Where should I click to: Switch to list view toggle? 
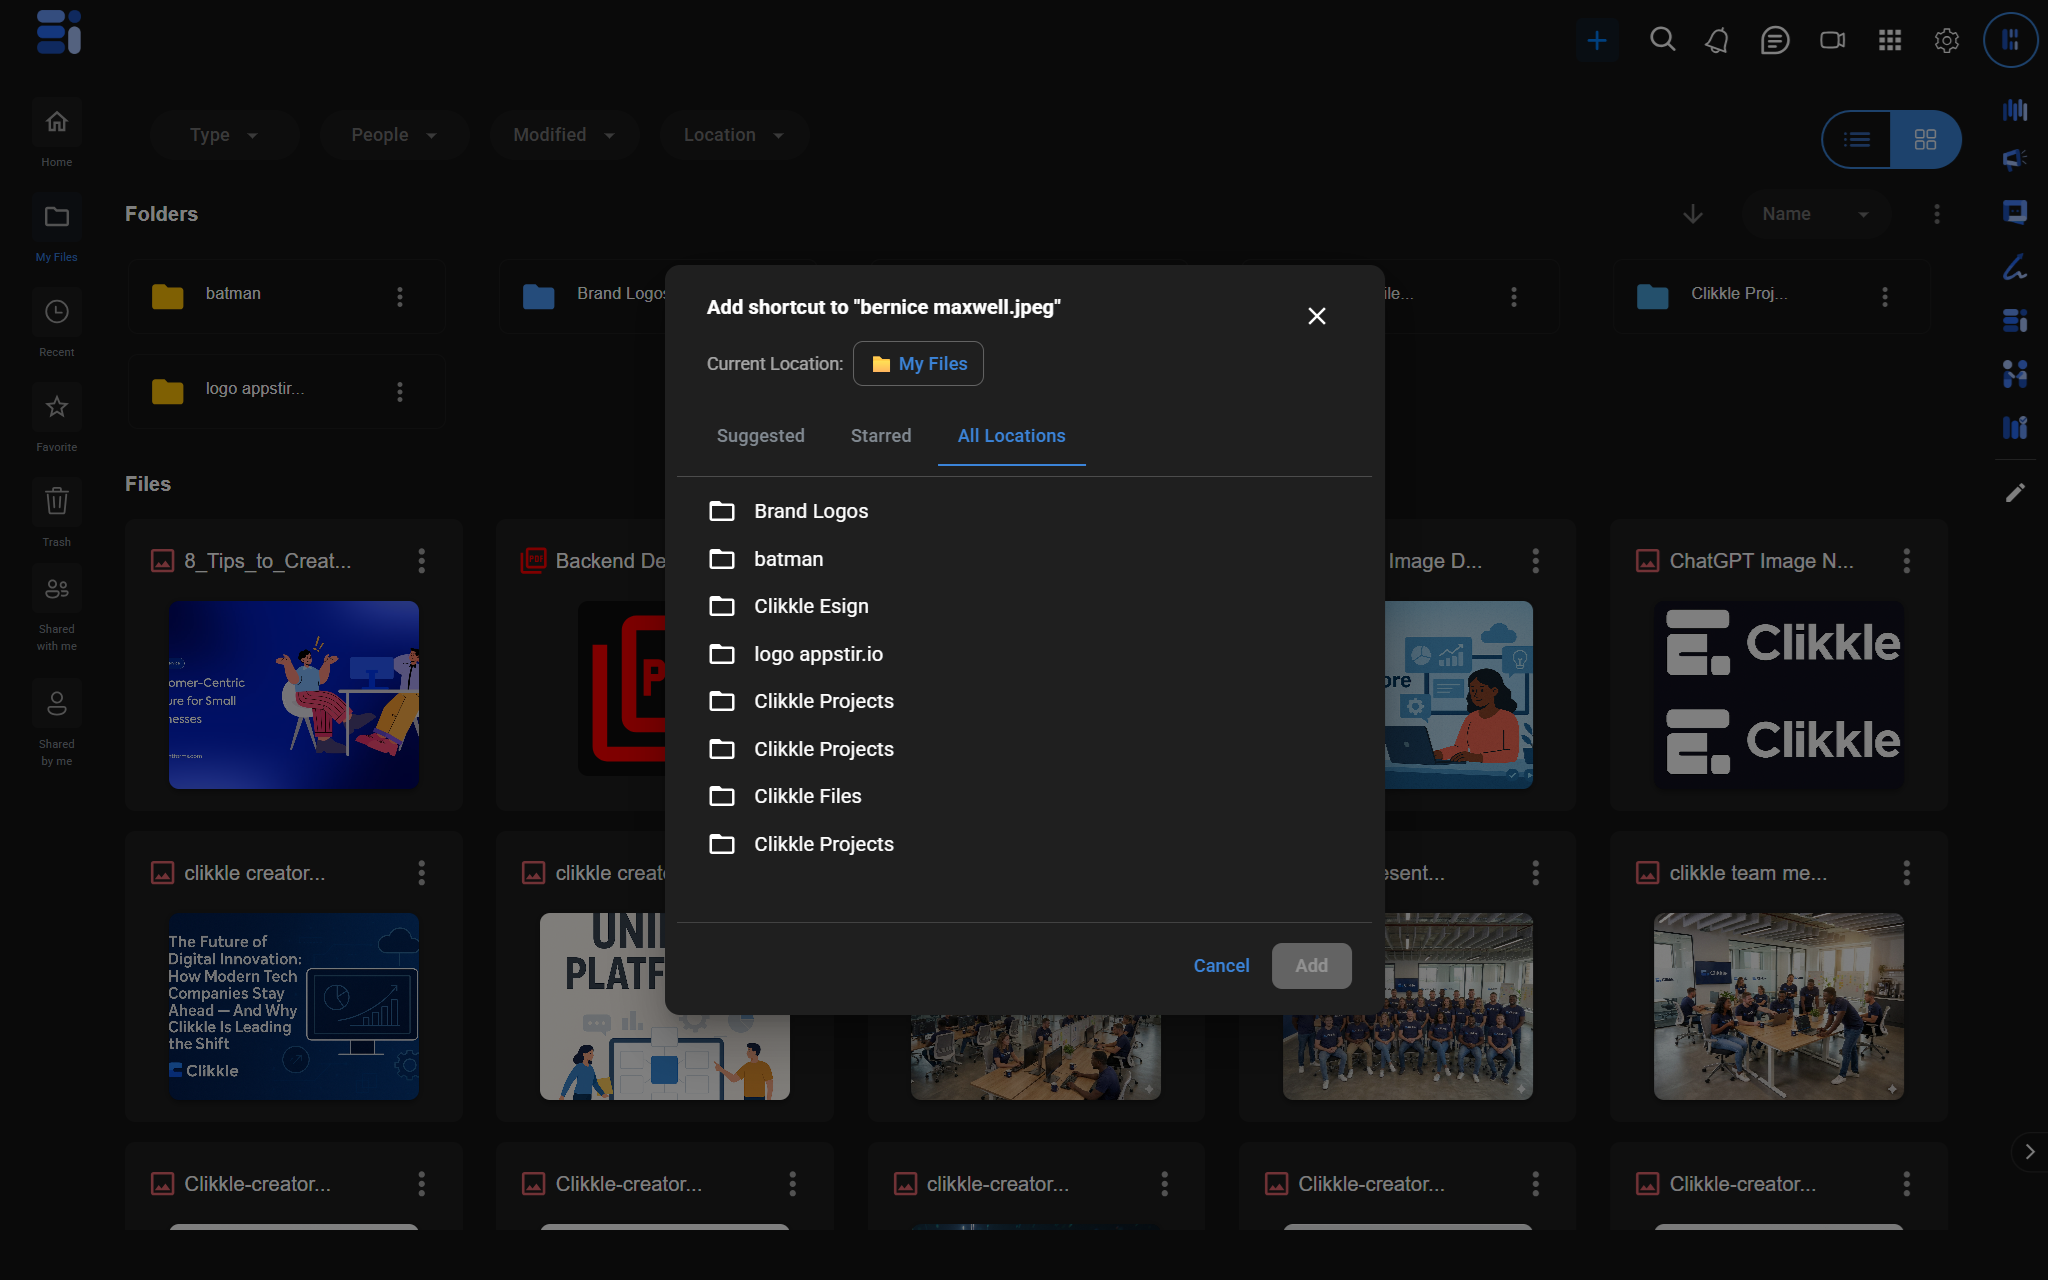point(1857,140)
